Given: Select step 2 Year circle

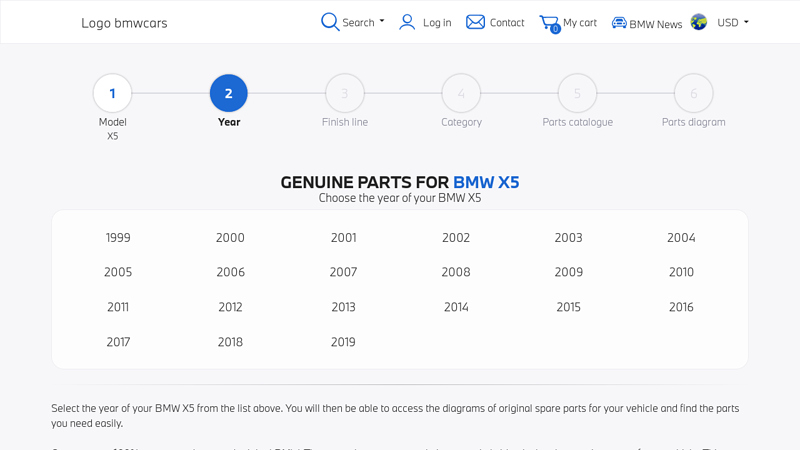Looking at the screenshot, I should pyautogui.click(x=229, y=93).
